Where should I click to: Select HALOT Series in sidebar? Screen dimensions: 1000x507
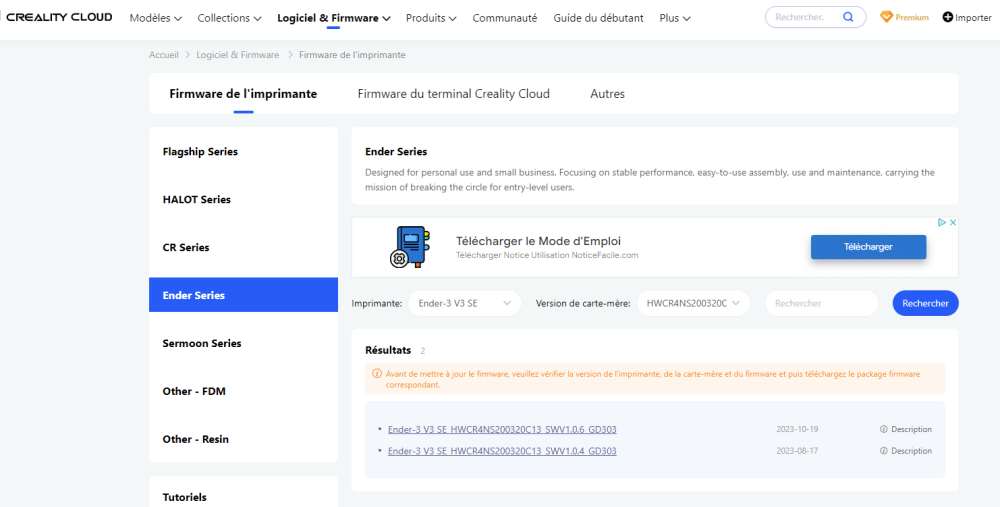[244, 200]
